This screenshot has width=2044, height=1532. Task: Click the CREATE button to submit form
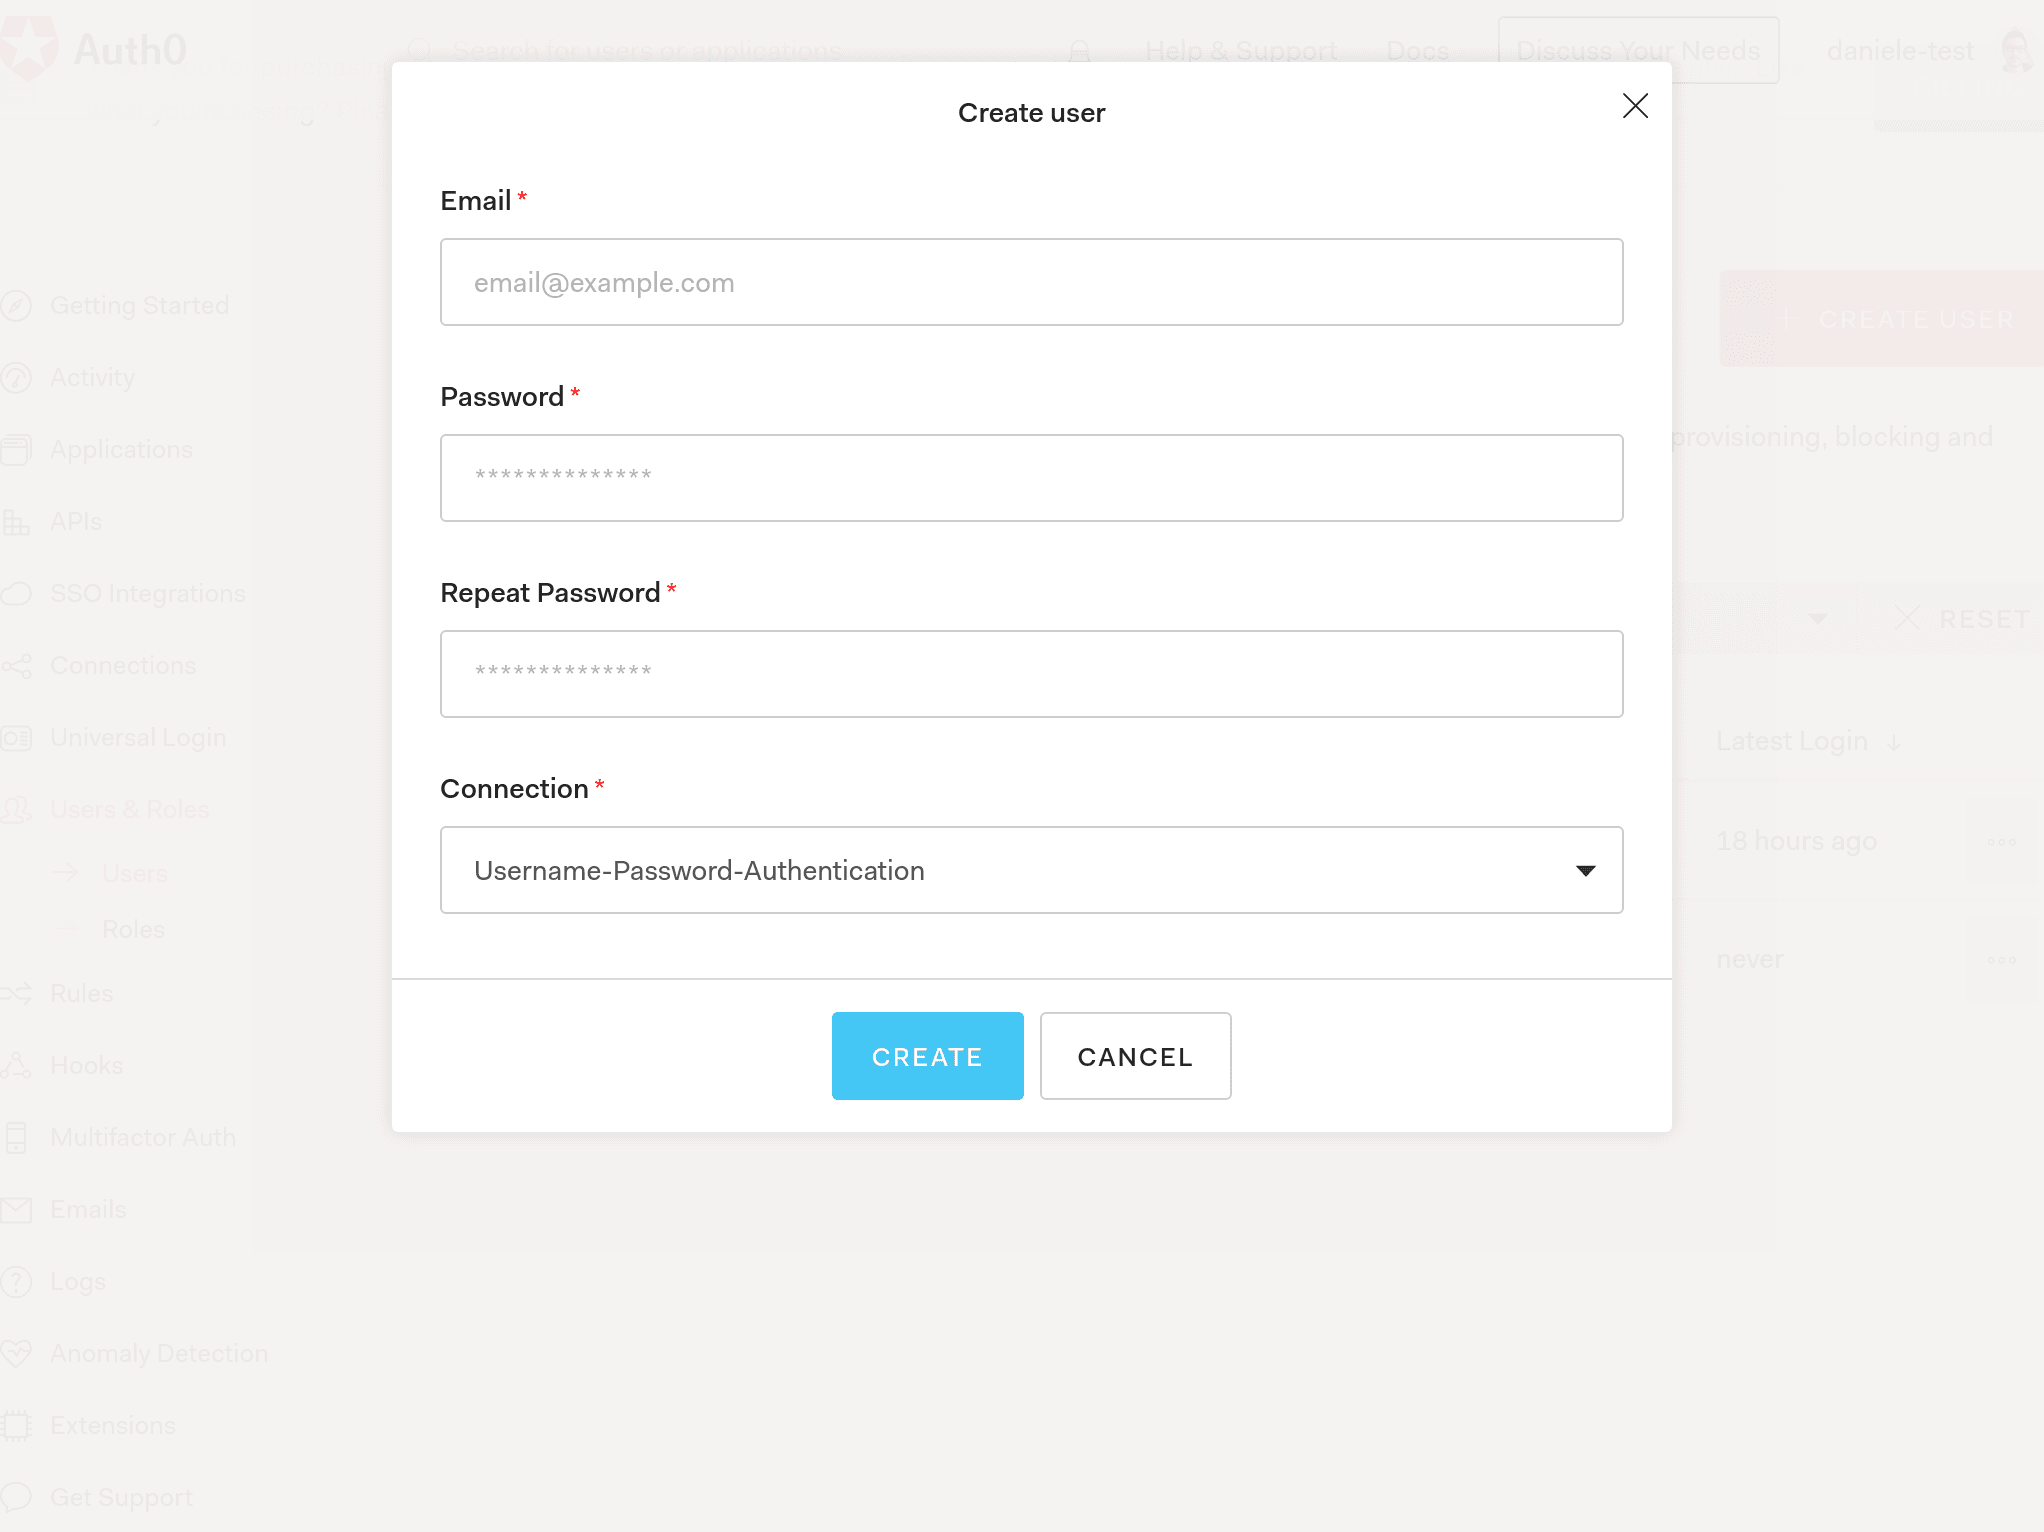(x=927, y=1056)
